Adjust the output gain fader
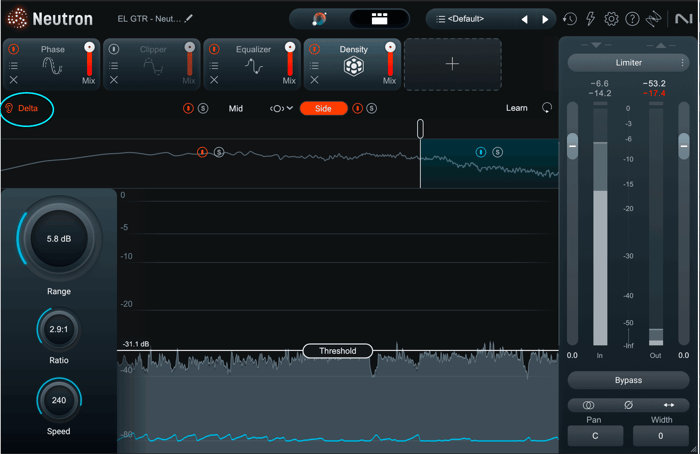 pos(684,146)
